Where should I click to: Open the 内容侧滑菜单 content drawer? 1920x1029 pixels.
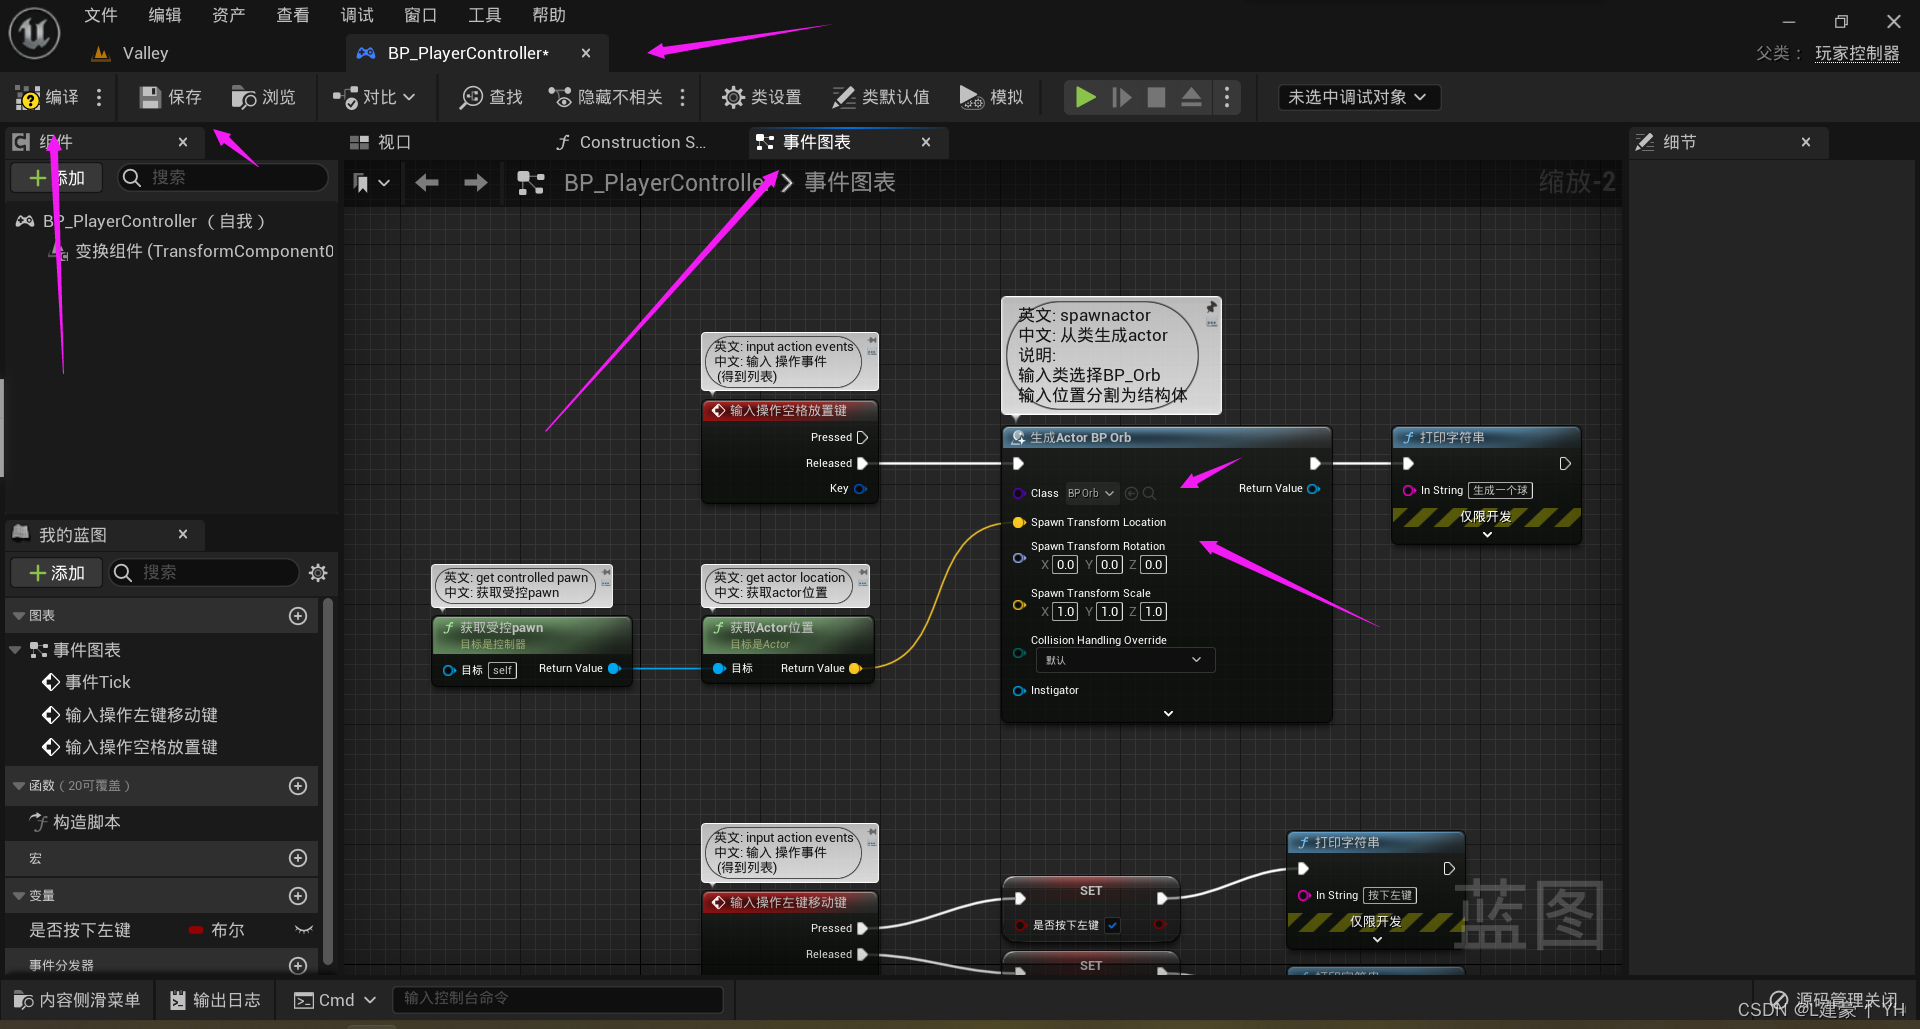point(77,1000)
